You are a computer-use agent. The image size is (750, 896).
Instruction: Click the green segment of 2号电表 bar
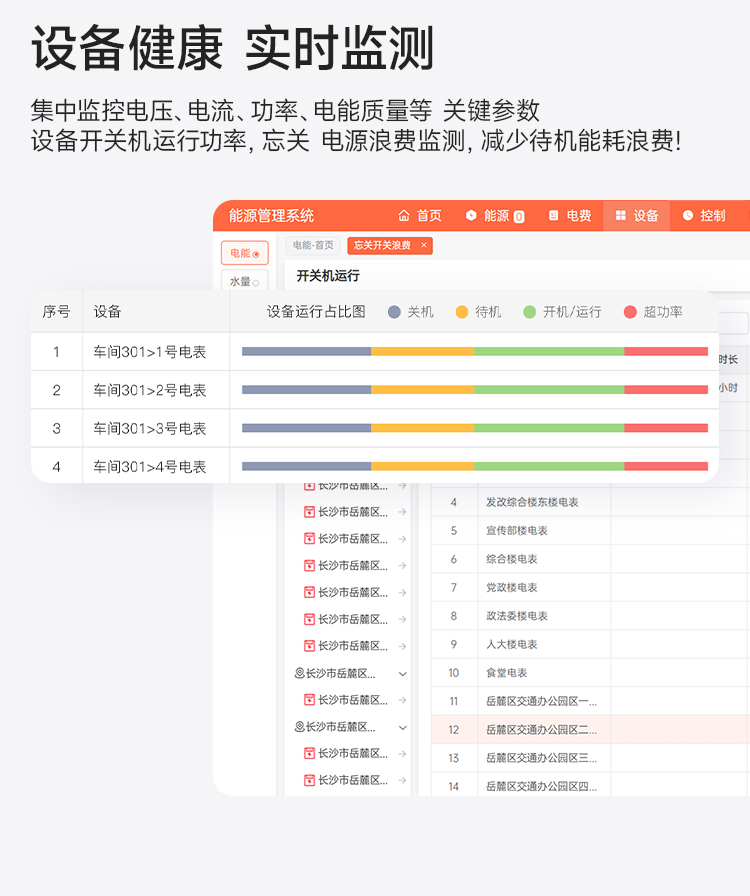click(x=549, y=390)
